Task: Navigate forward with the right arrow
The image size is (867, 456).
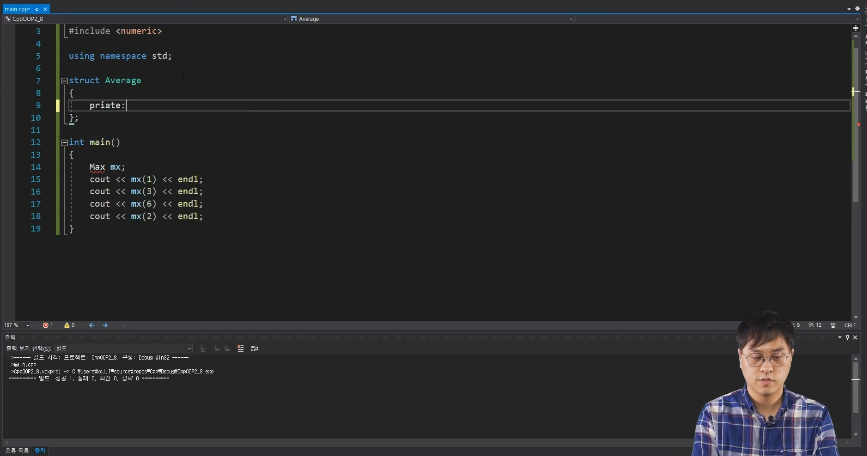Action: [105, 325]
